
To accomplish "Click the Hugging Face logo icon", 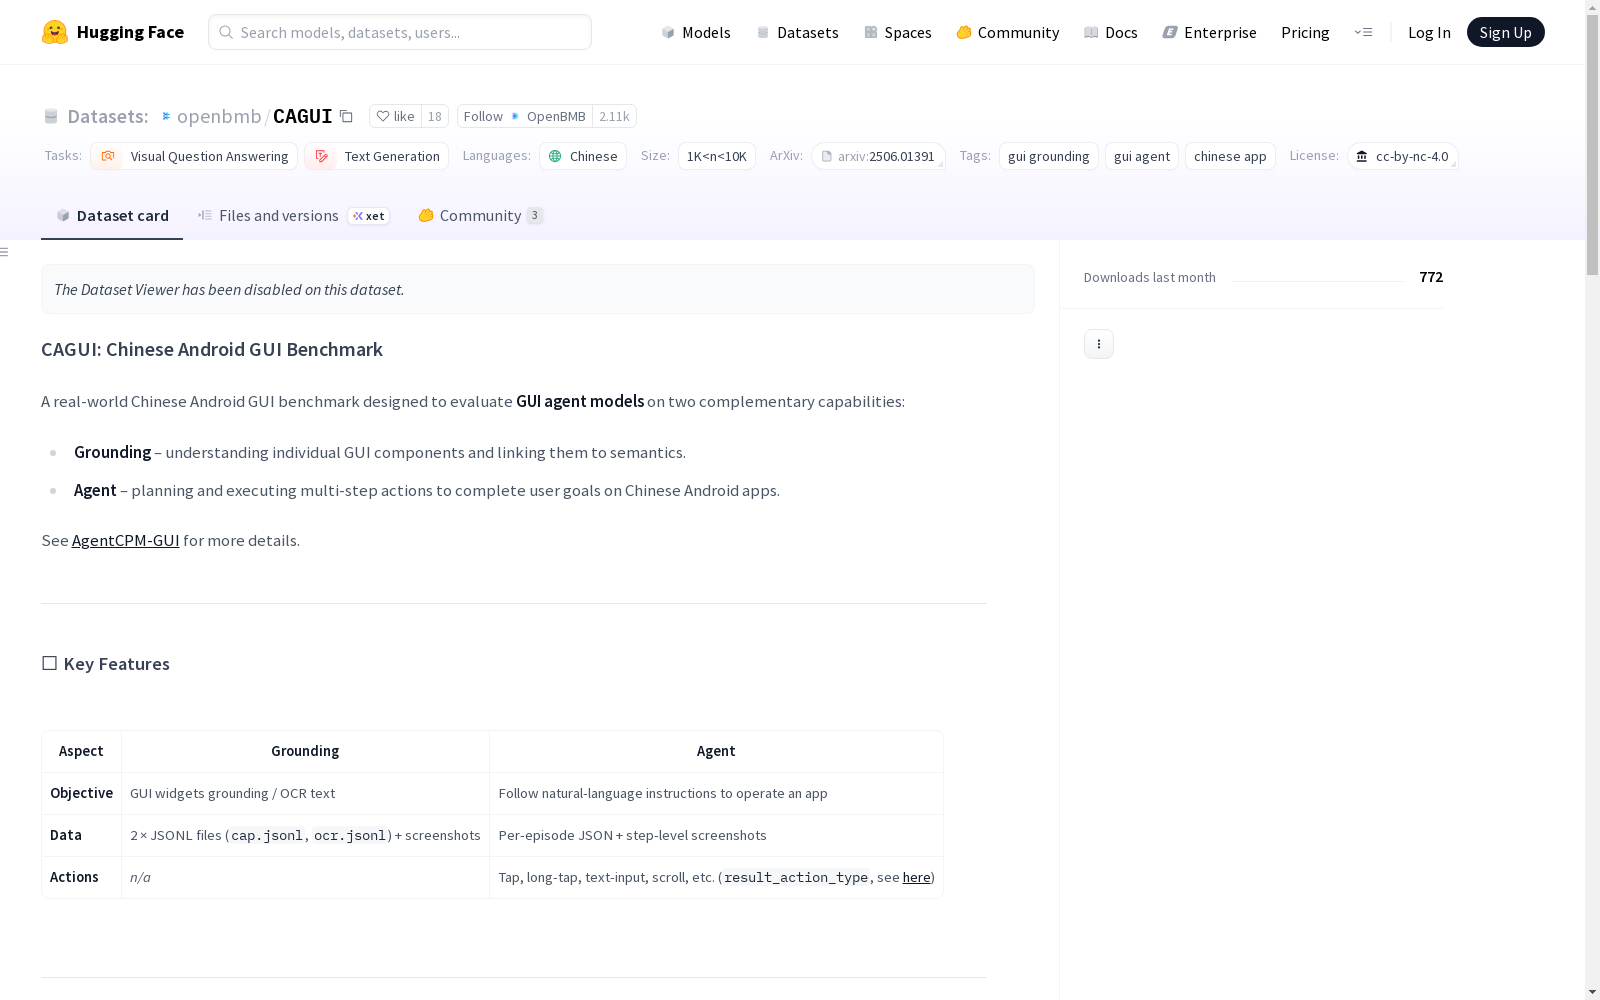I will tap(55, 32).
